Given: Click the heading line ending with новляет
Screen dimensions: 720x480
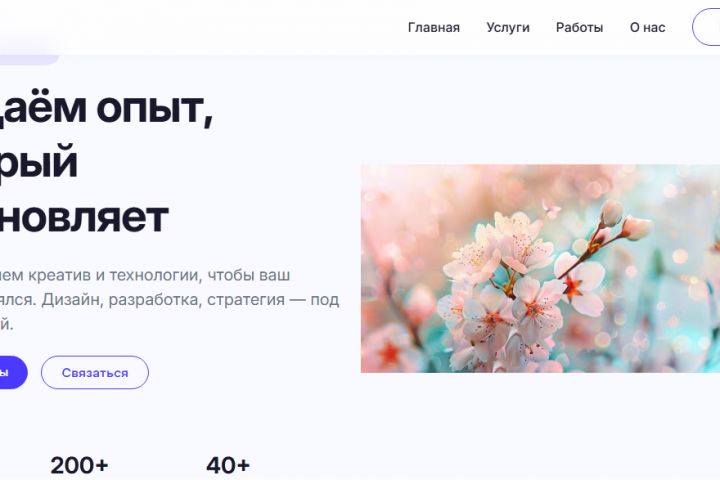Looking at the screenshot, I should click(x=84, y=217).
